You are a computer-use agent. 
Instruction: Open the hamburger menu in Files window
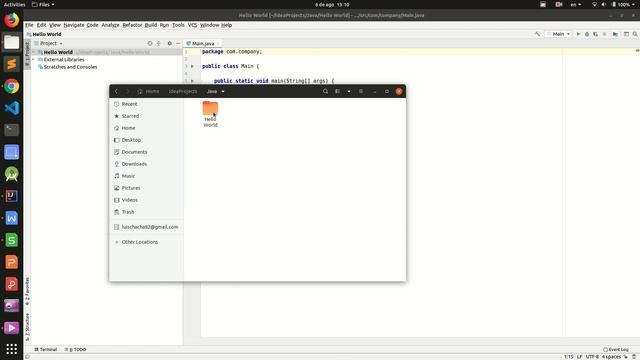pyautogui.click(x=361, y=91)
